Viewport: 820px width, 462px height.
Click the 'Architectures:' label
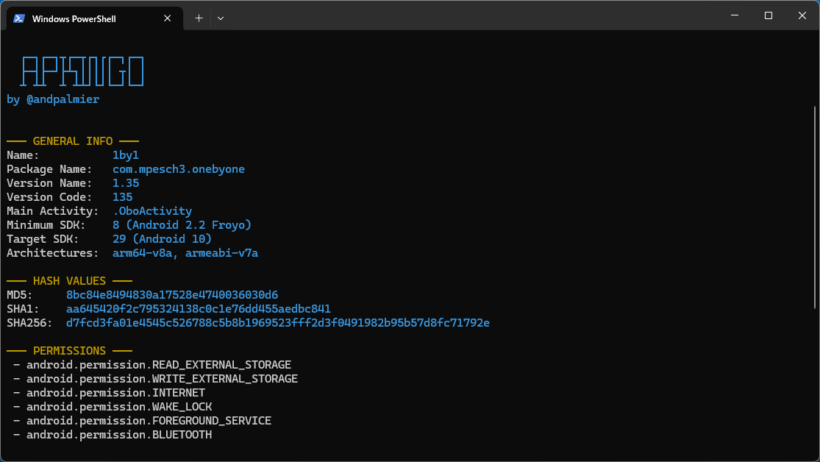tap(52, 253)
